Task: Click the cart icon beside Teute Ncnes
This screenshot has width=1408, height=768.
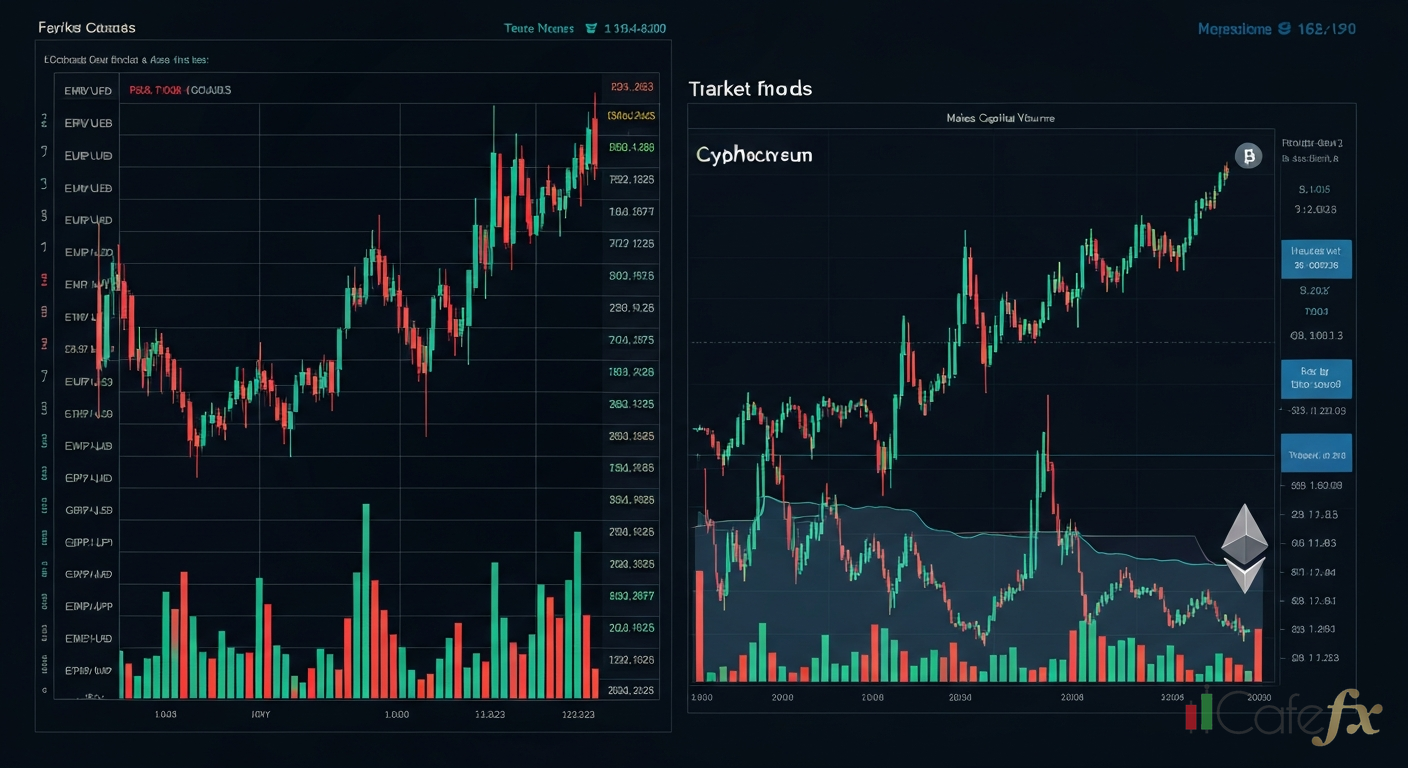Action: (590, 29)
